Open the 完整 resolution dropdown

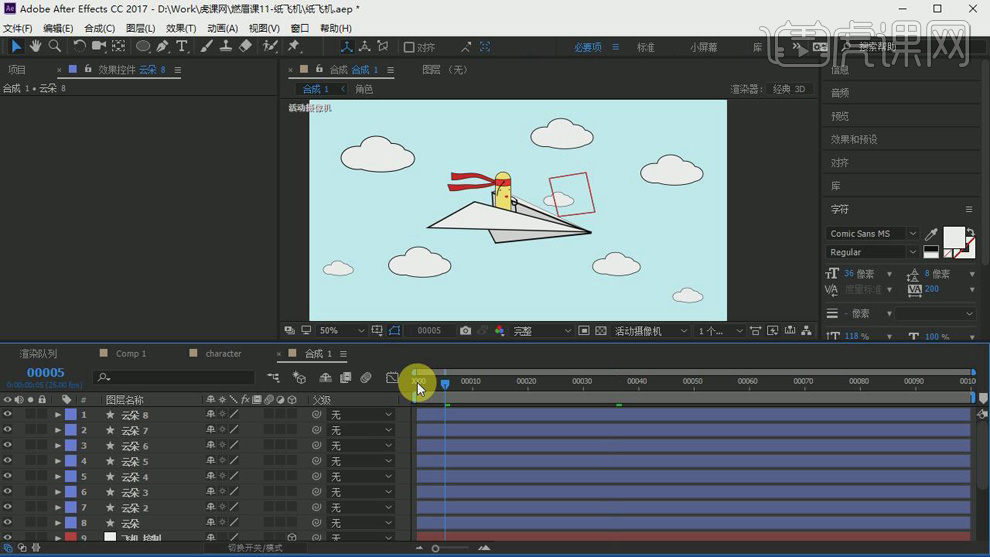[x=542, y=330]
